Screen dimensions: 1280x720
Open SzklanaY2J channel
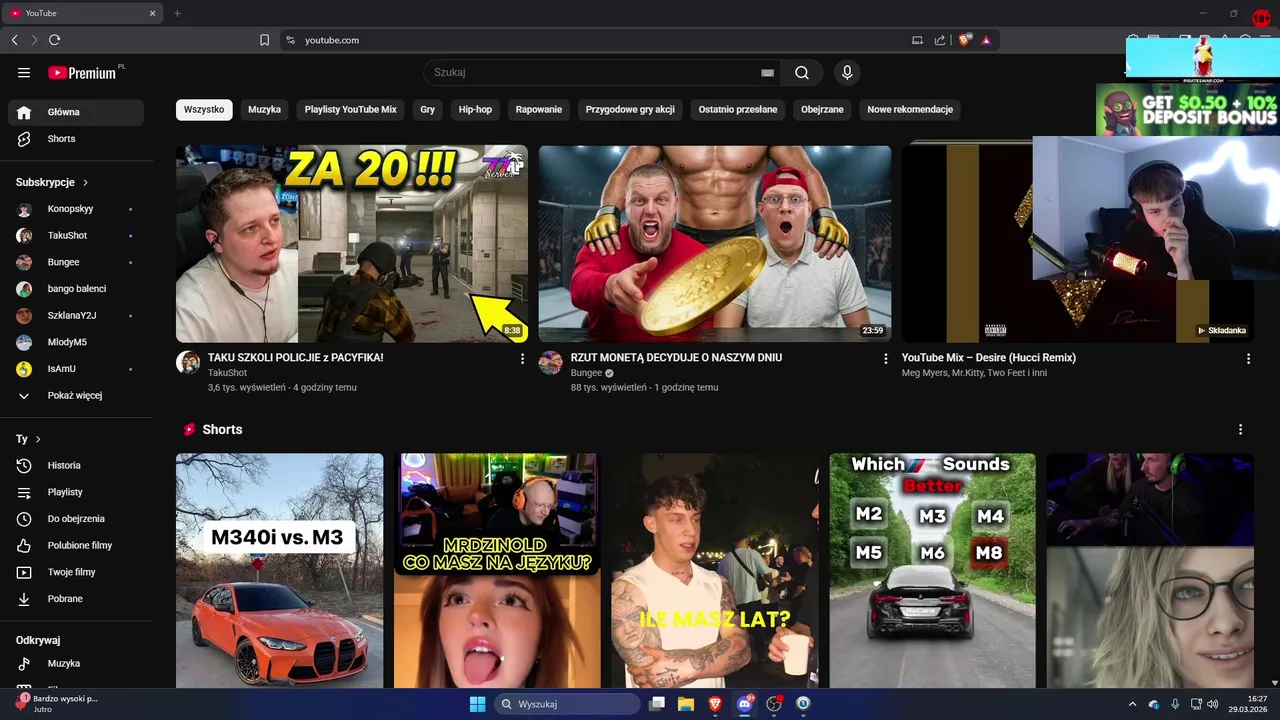click(x=76, y=315)
